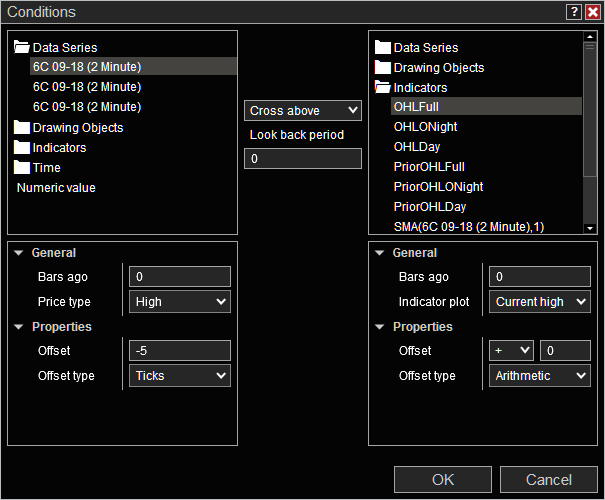Click the help question mark icon
The height and width of the screenshot is (500, 605).
point(574,12)
